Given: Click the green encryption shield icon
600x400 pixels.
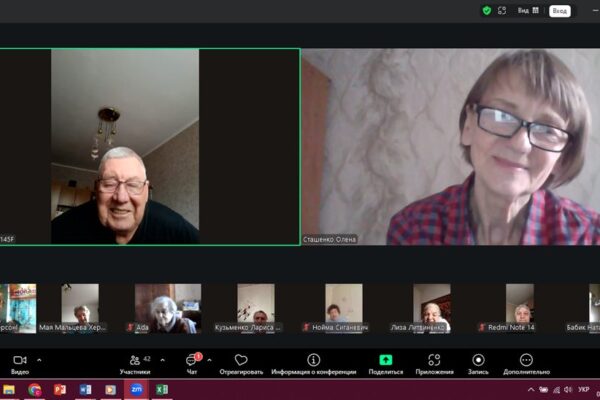Looking at the screenshot, I should (x=487, y=10).
